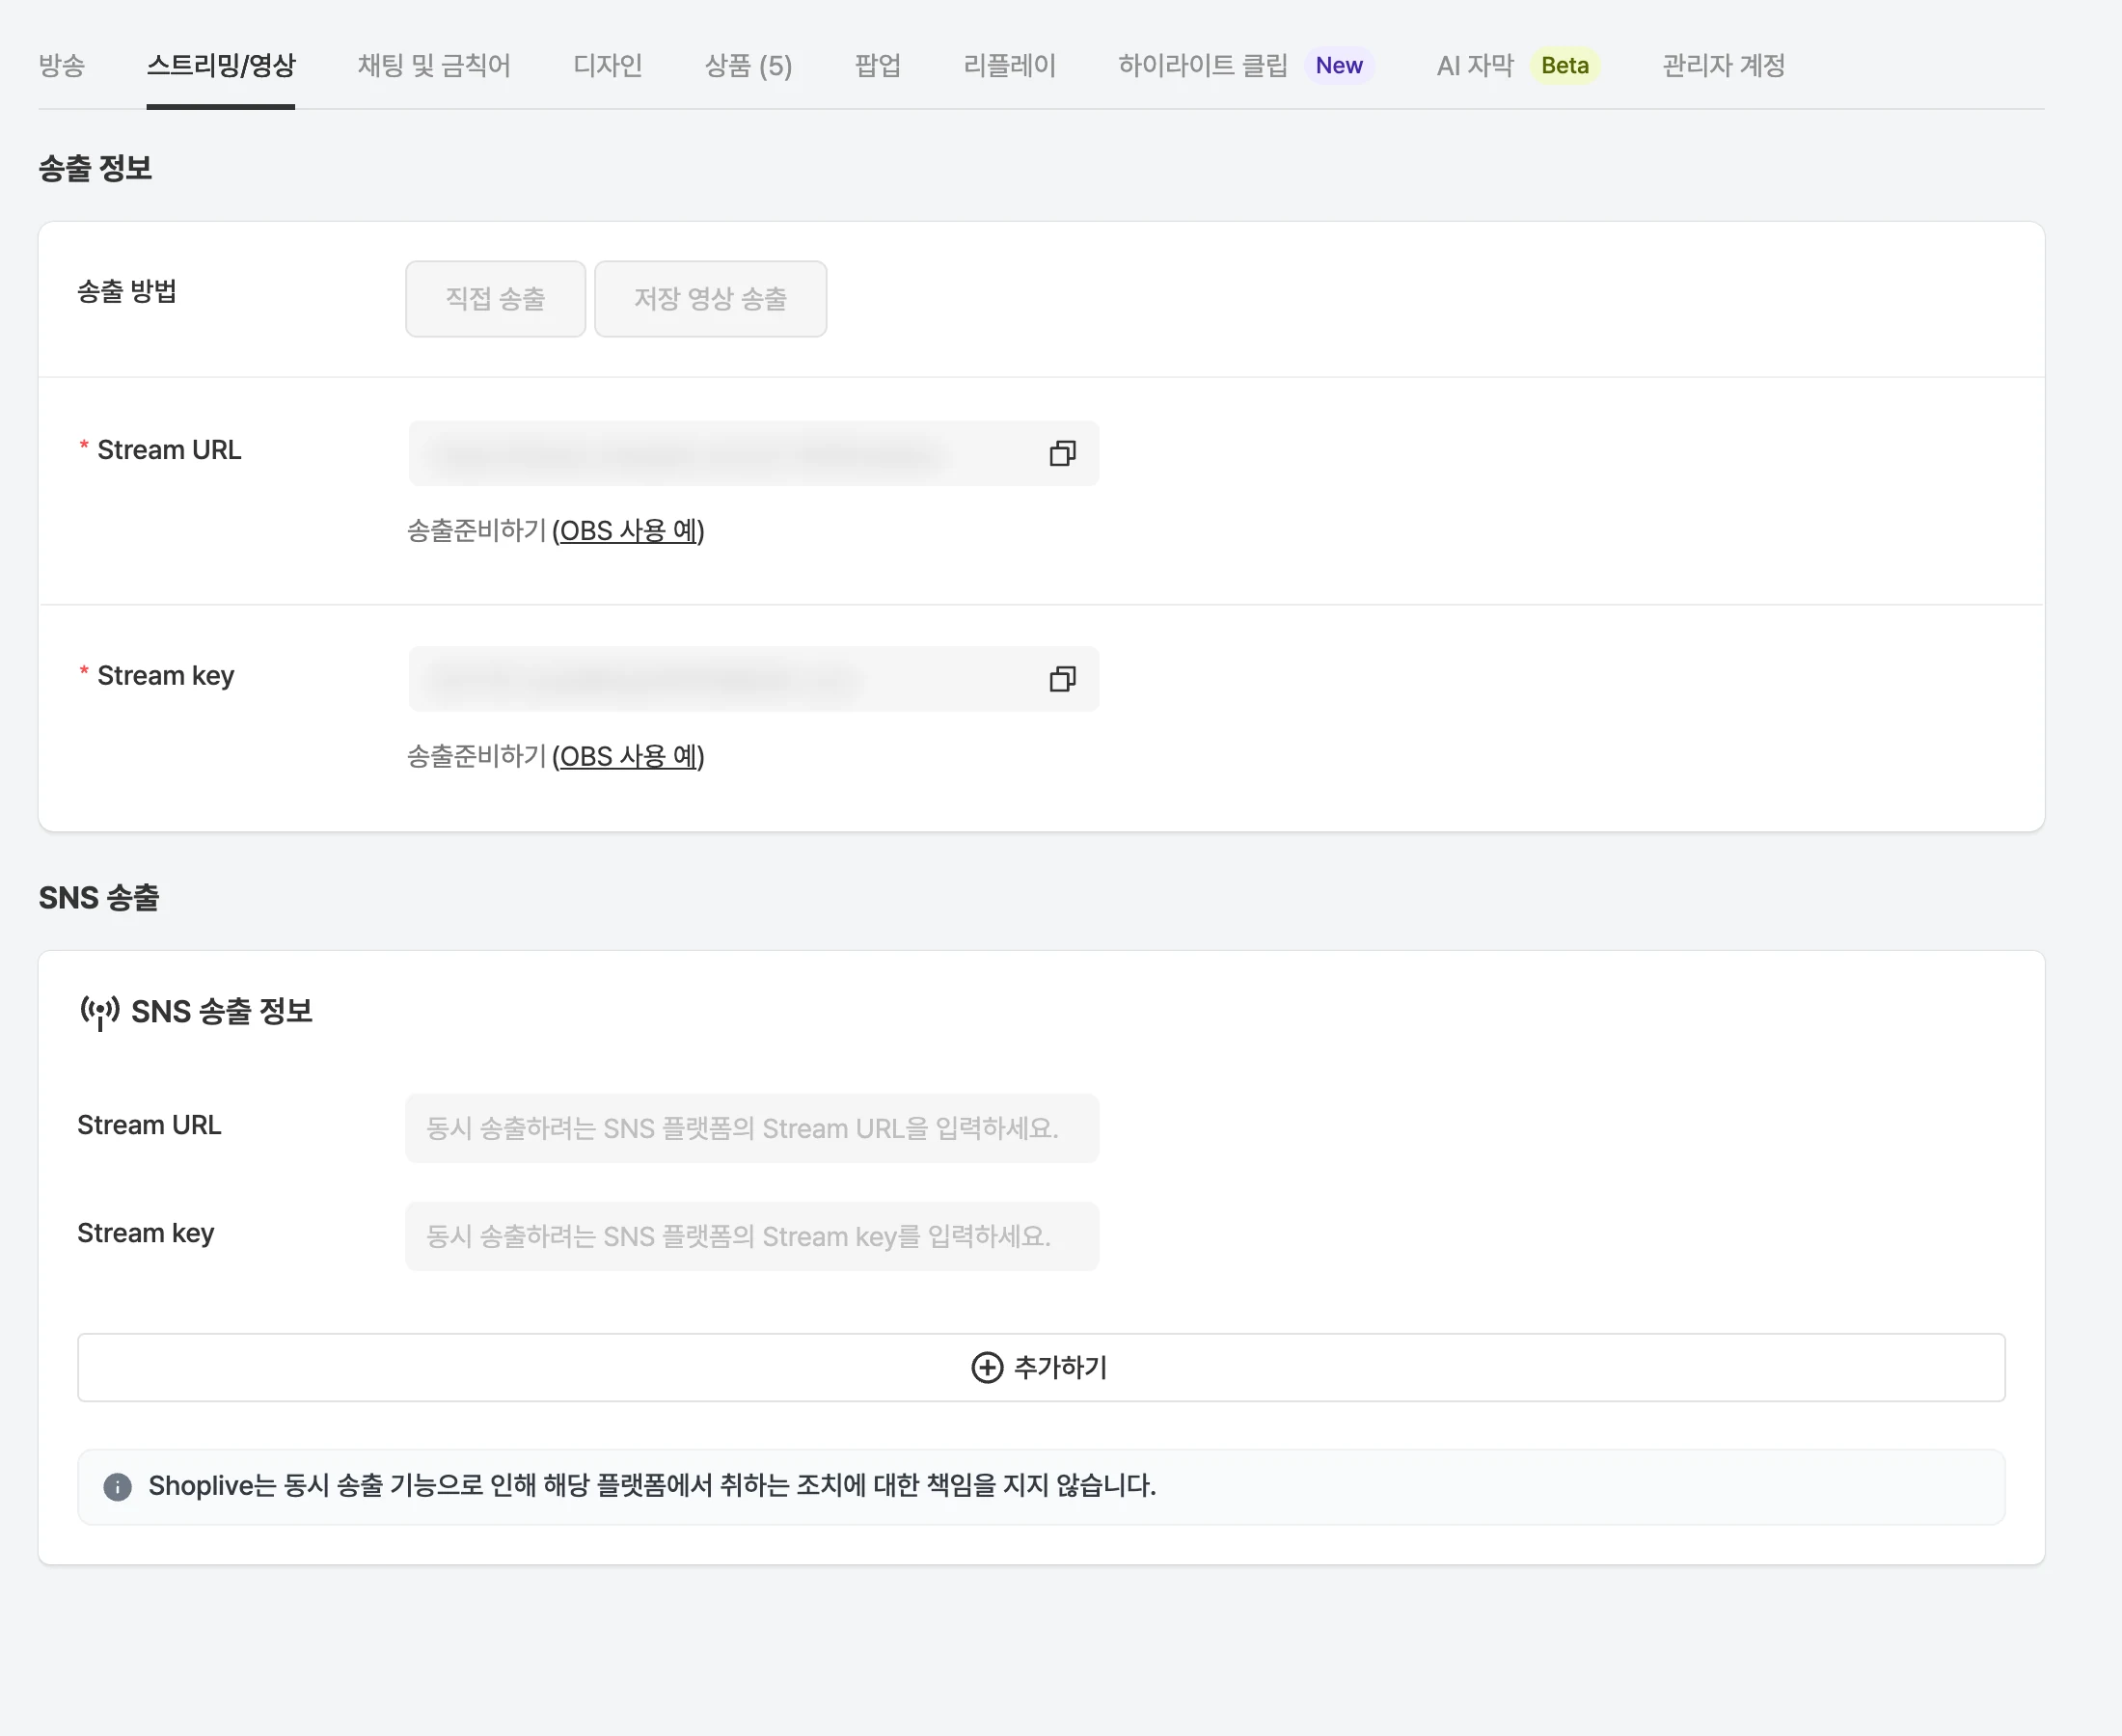Open OBS 사용 예 link under Stream key
The image size is (2122, 1736).
[629, 757]
